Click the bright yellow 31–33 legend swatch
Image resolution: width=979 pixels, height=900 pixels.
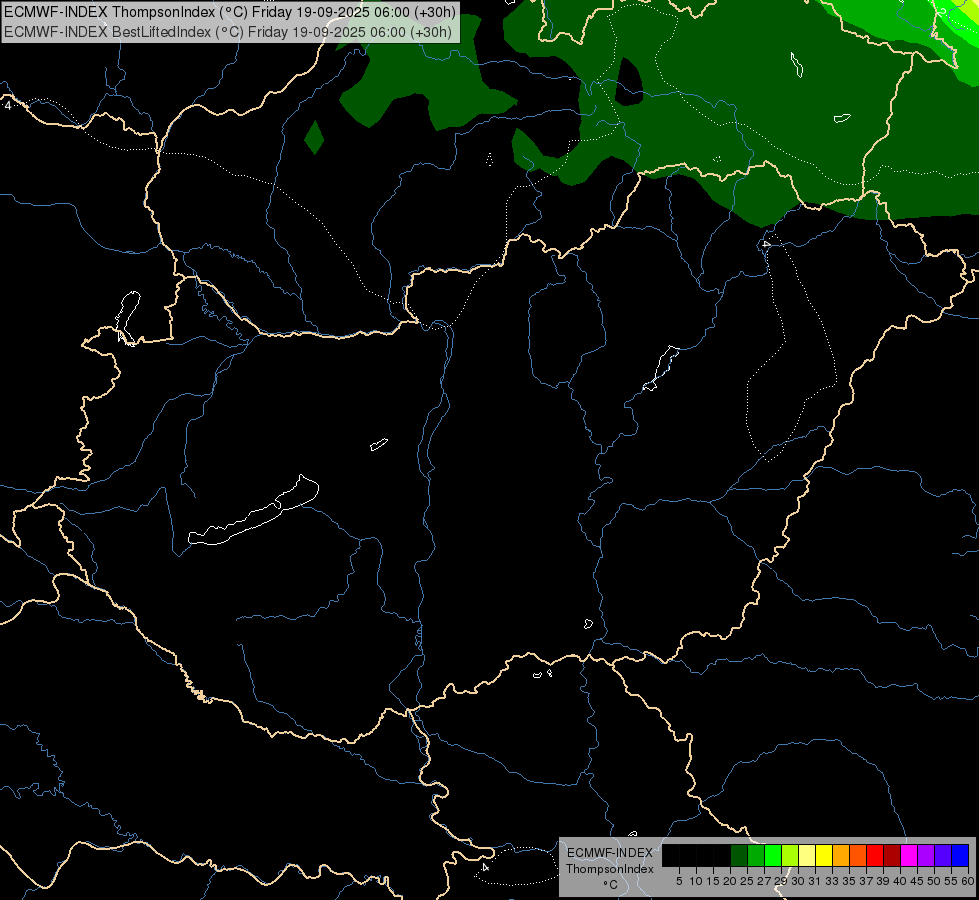(824, 855)
